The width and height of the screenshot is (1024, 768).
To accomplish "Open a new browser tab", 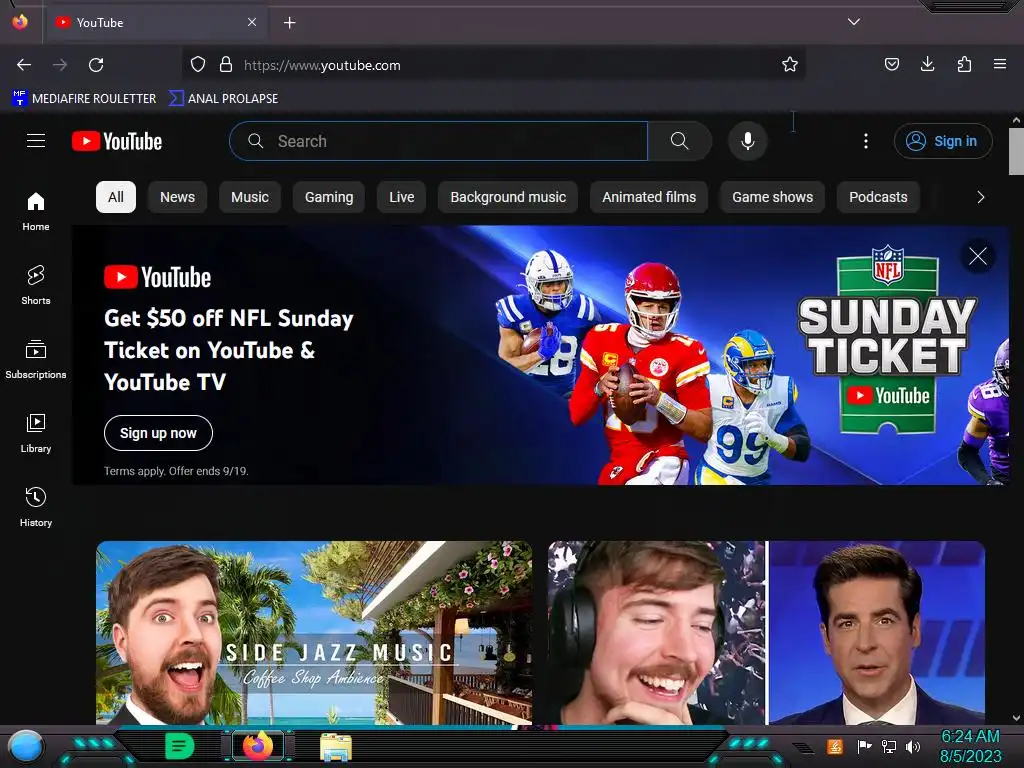I will pos(289,23).
